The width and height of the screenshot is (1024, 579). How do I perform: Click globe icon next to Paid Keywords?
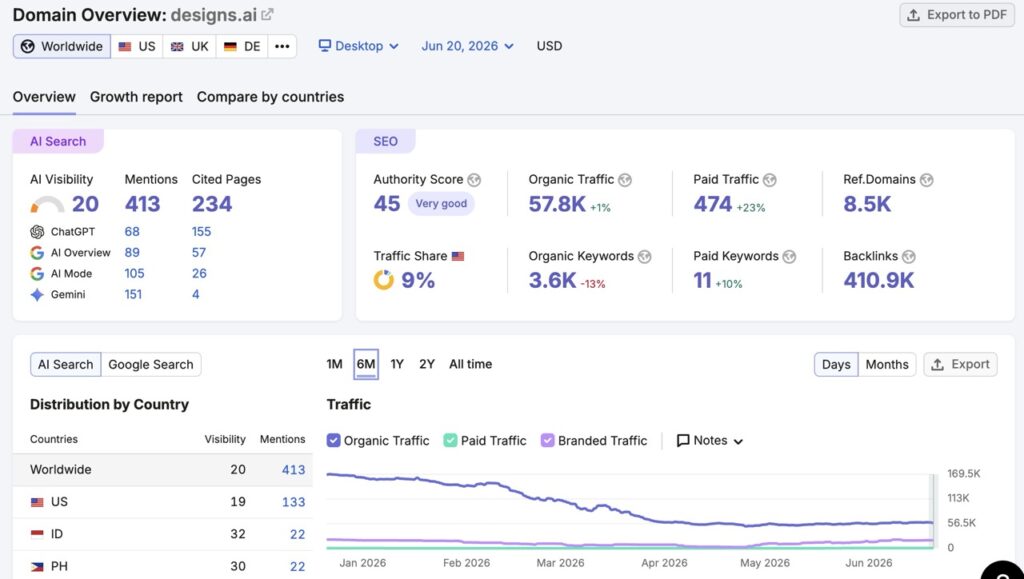point(790,257)
